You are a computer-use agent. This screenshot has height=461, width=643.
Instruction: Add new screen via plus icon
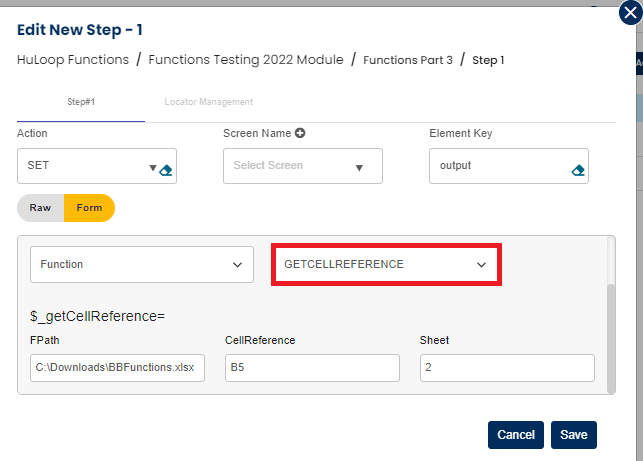click(x=300, y=133)
